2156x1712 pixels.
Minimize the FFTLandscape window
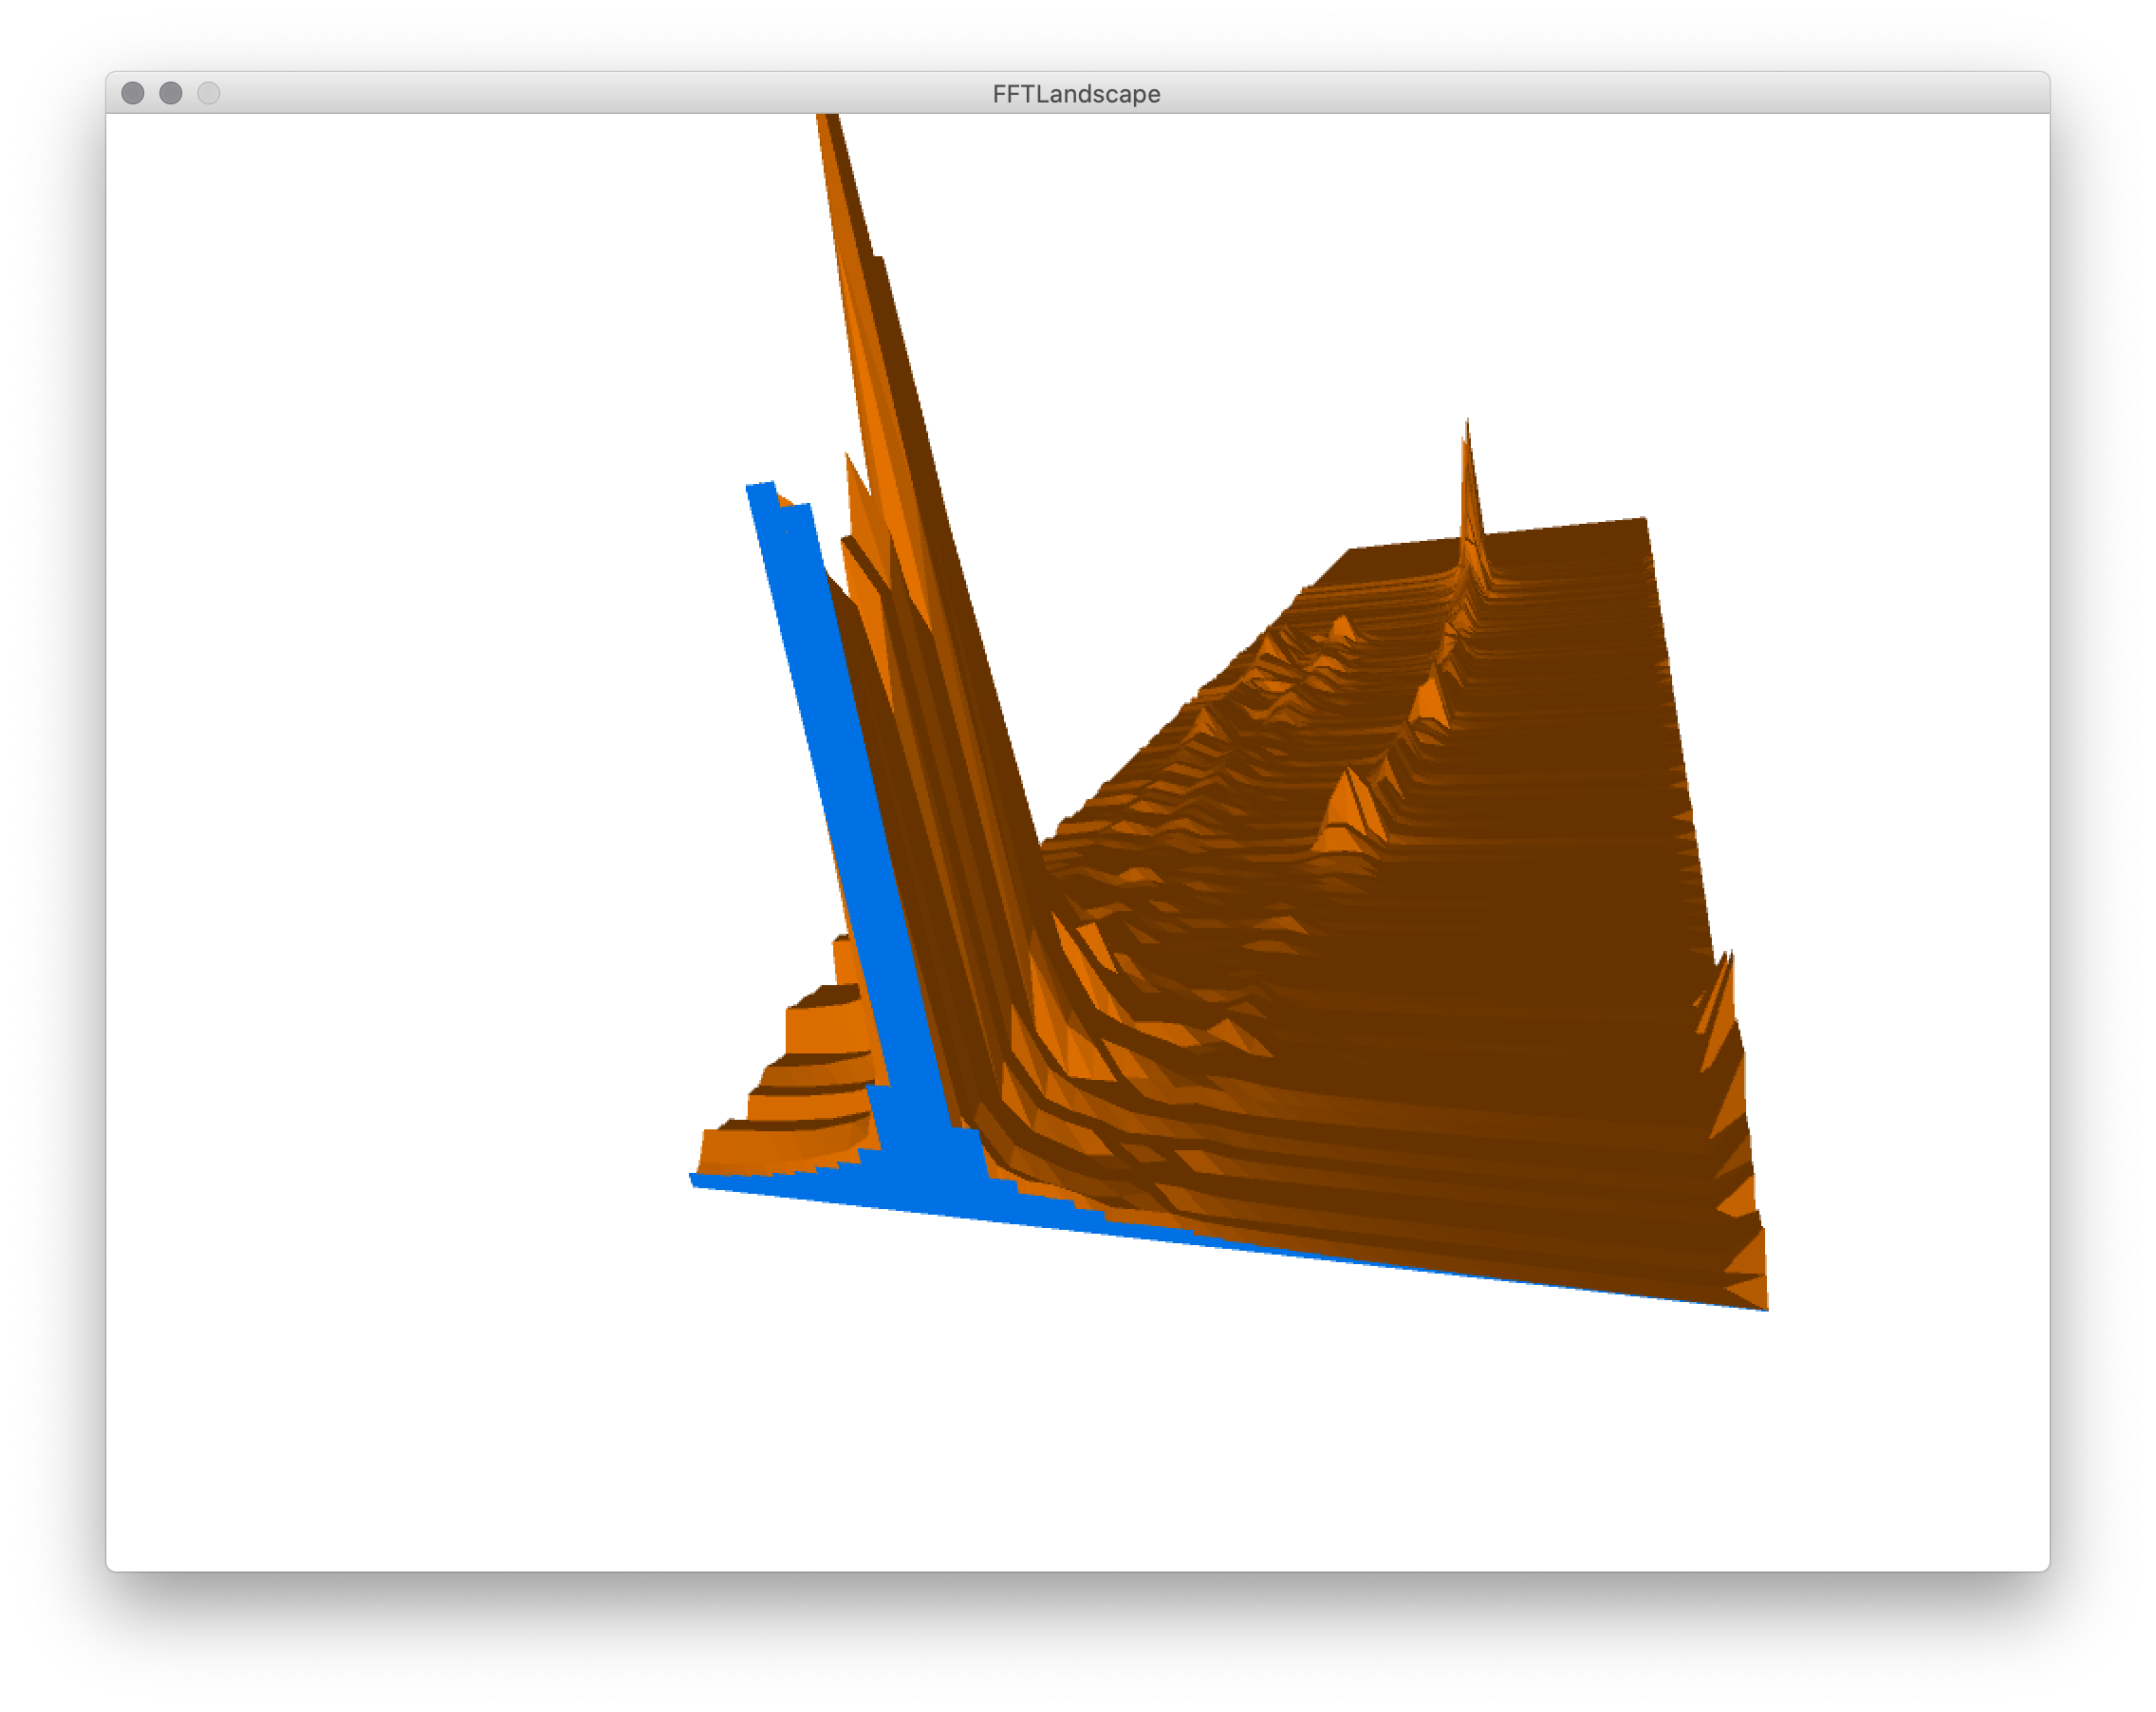171,93
